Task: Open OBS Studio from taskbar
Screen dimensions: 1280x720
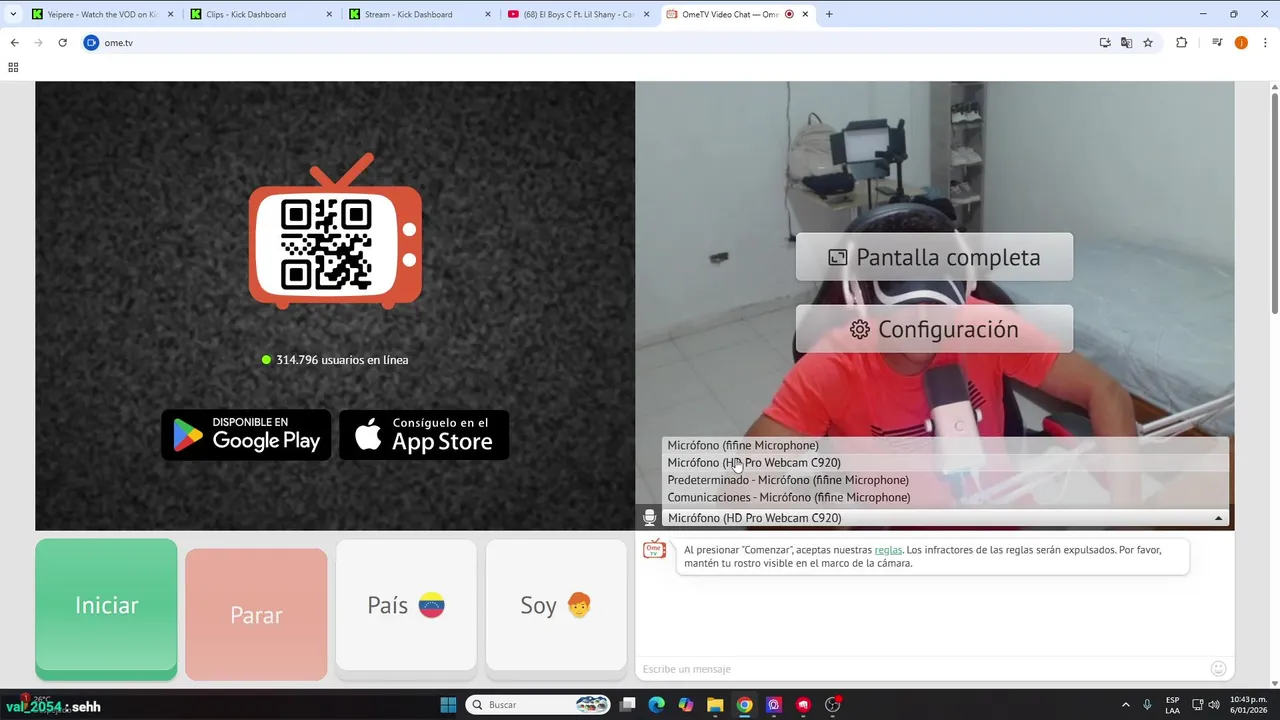Action: (832, 705)
